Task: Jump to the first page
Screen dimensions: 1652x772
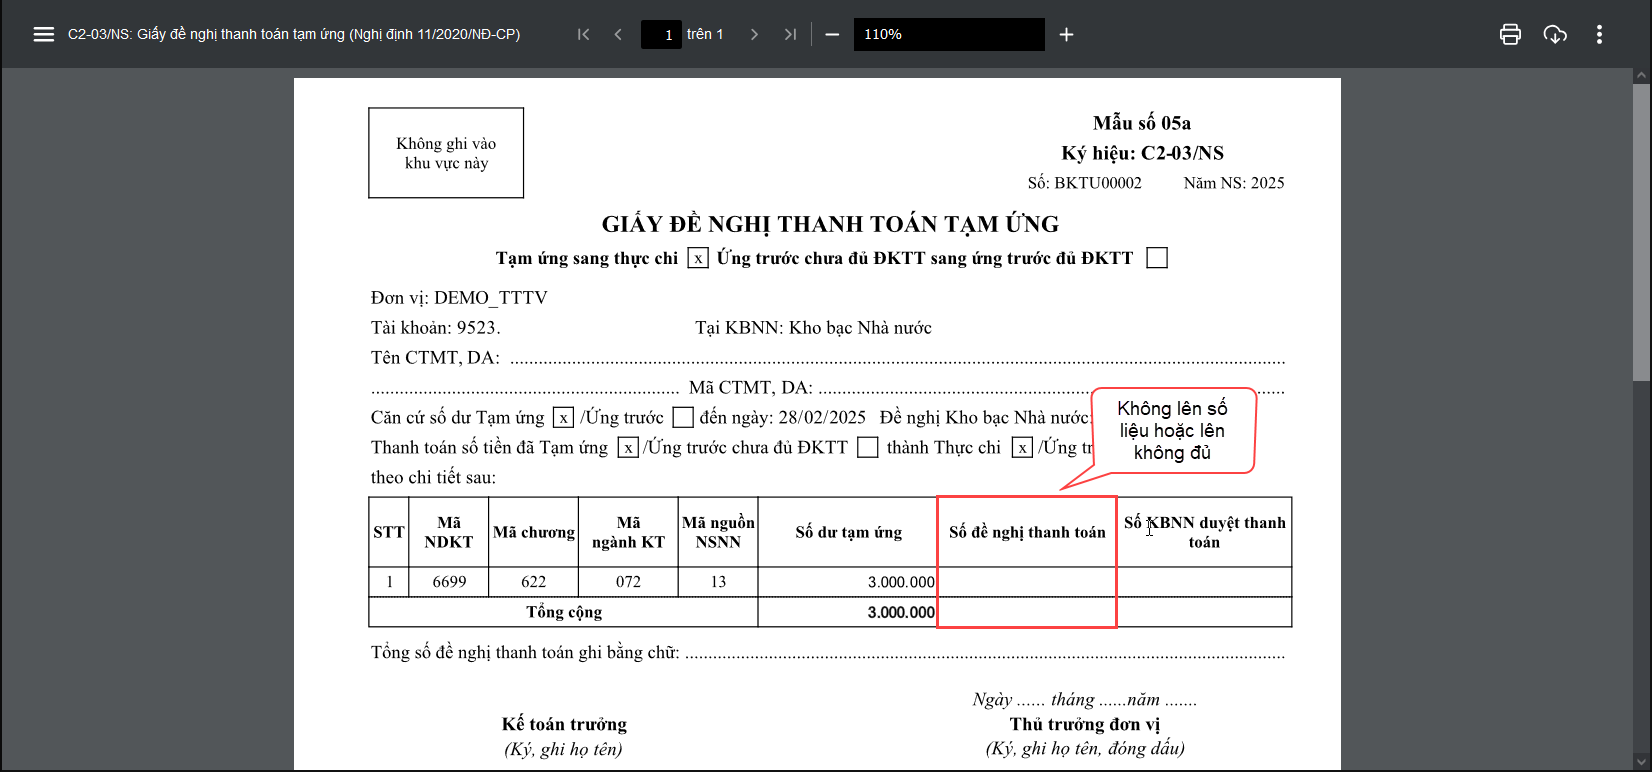Action: [x=584, y=34]
